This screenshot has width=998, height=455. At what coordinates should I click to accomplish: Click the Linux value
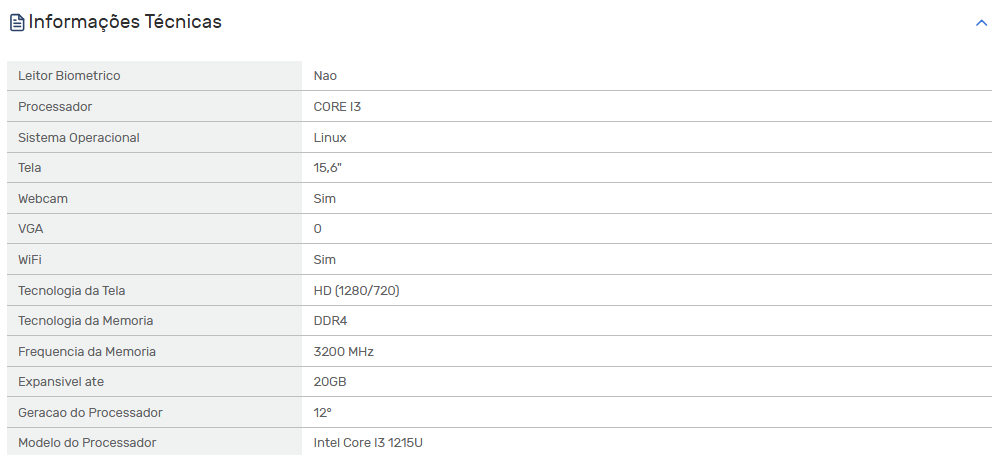(330, 137)
